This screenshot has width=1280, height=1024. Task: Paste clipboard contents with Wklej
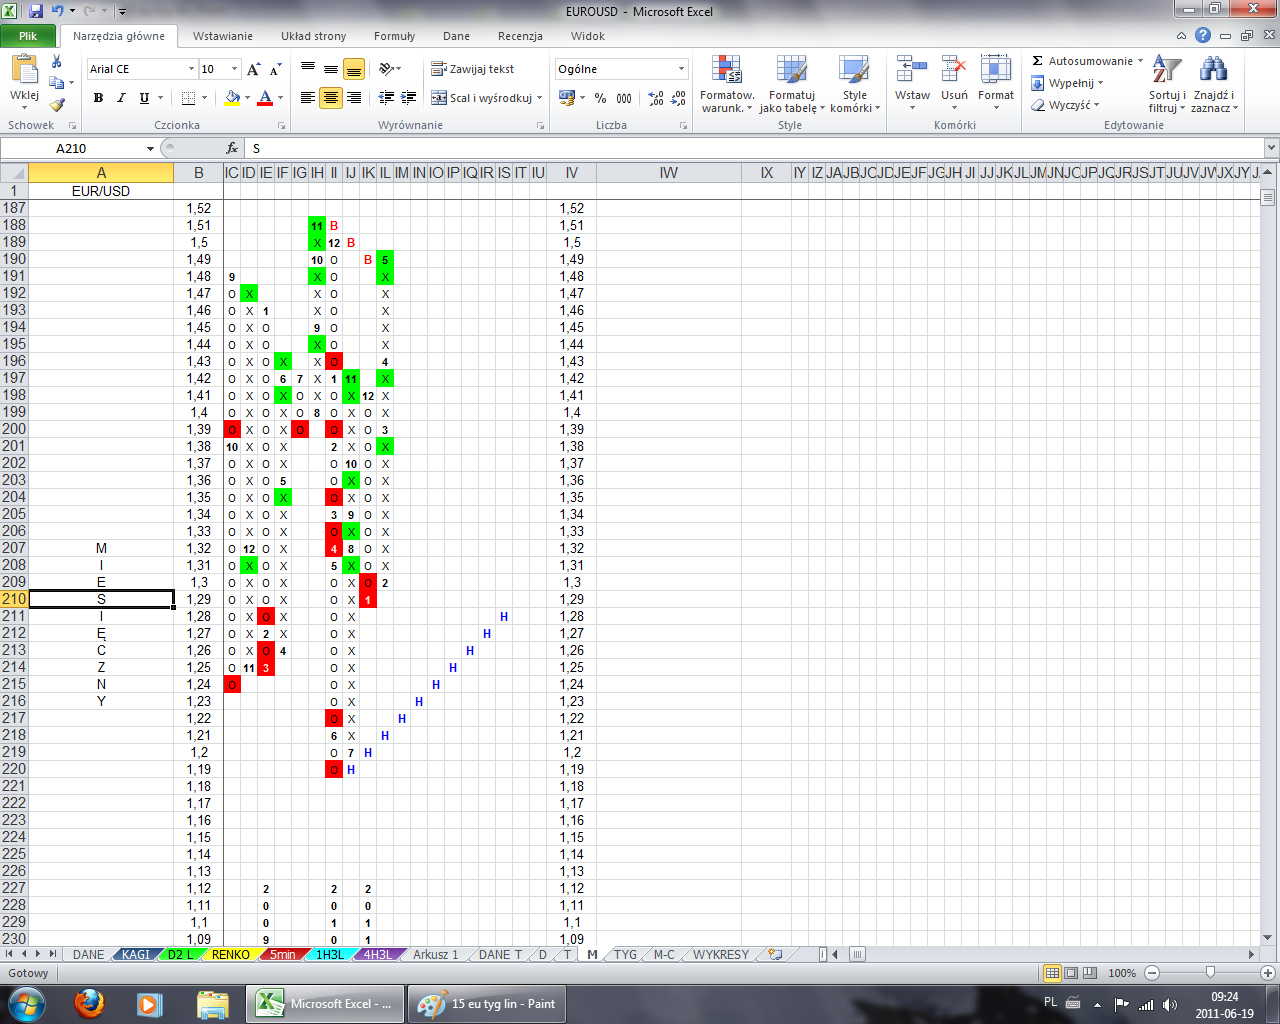[x=24, y=80]
